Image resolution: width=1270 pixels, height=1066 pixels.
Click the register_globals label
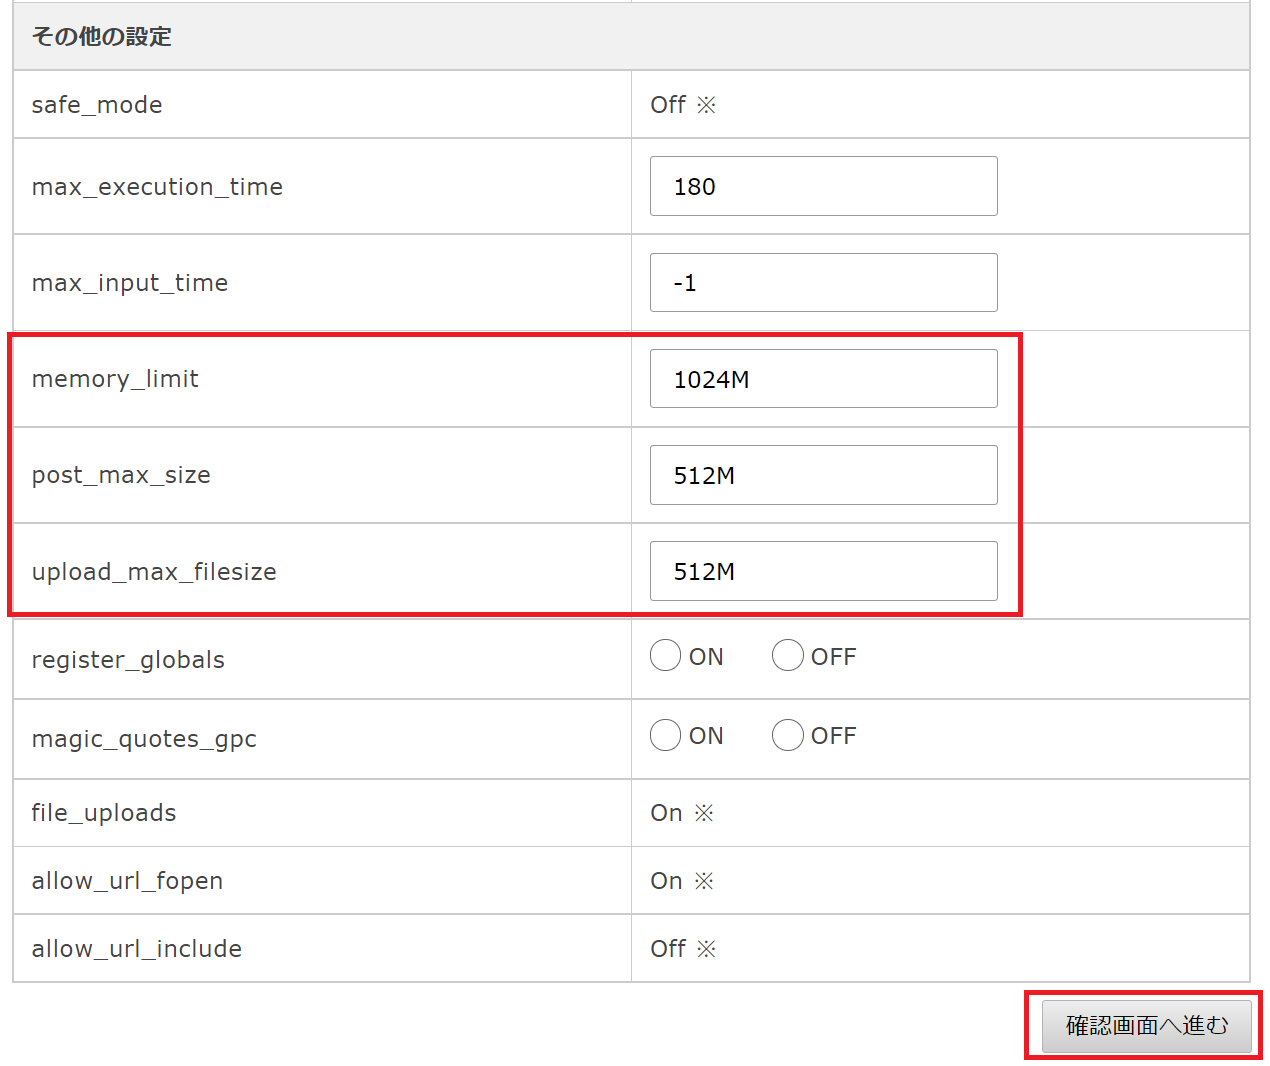[x=128, y=660]
